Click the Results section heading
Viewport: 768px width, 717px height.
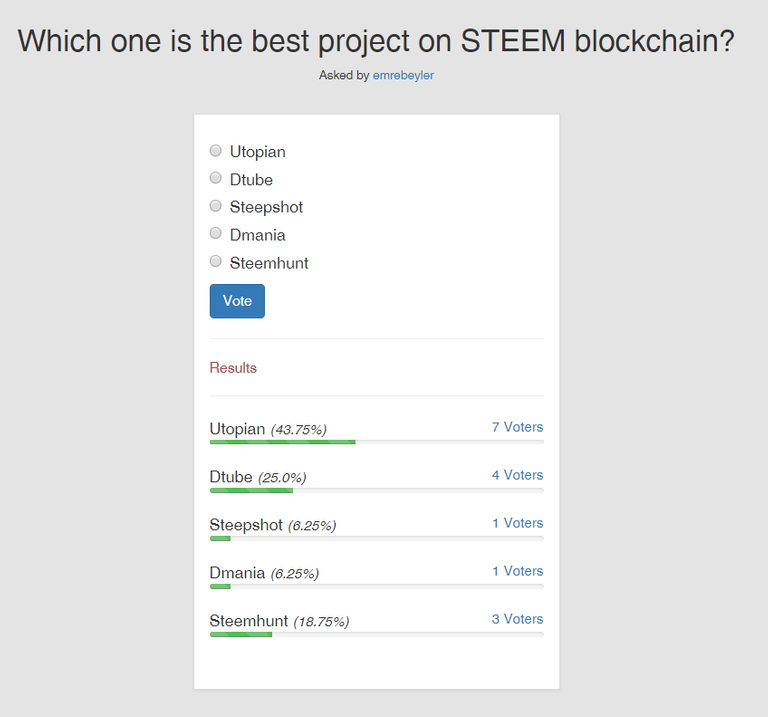233,368
